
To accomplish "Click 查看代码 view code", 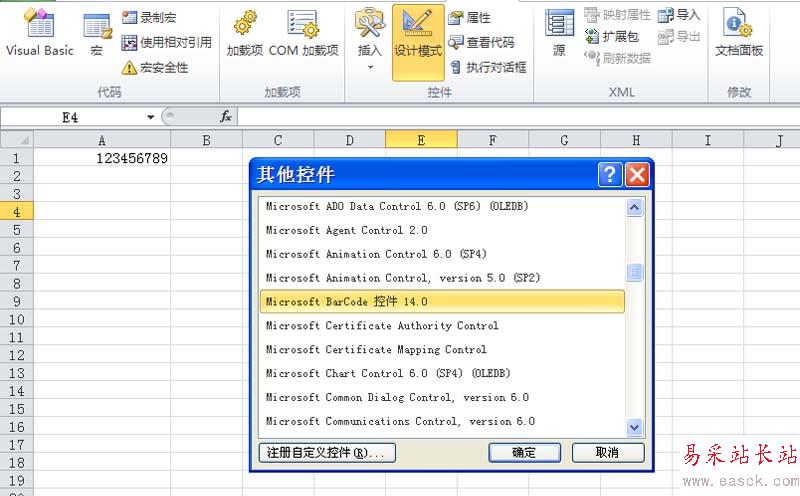I will 481,42.
